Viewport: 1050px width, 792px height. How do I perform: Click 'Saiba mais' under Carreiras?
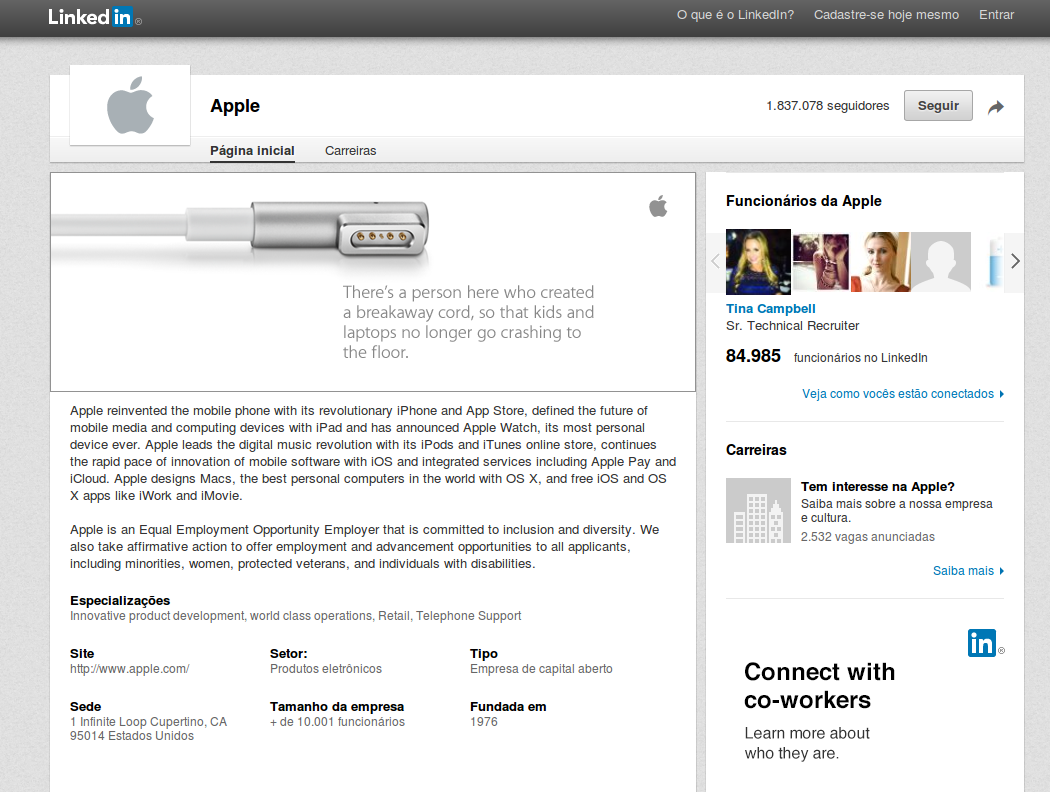(968, 570)
